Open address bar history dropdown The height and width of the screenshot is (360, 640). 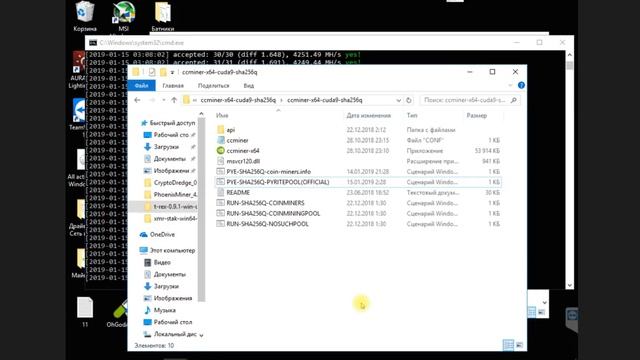coord(398,100)
